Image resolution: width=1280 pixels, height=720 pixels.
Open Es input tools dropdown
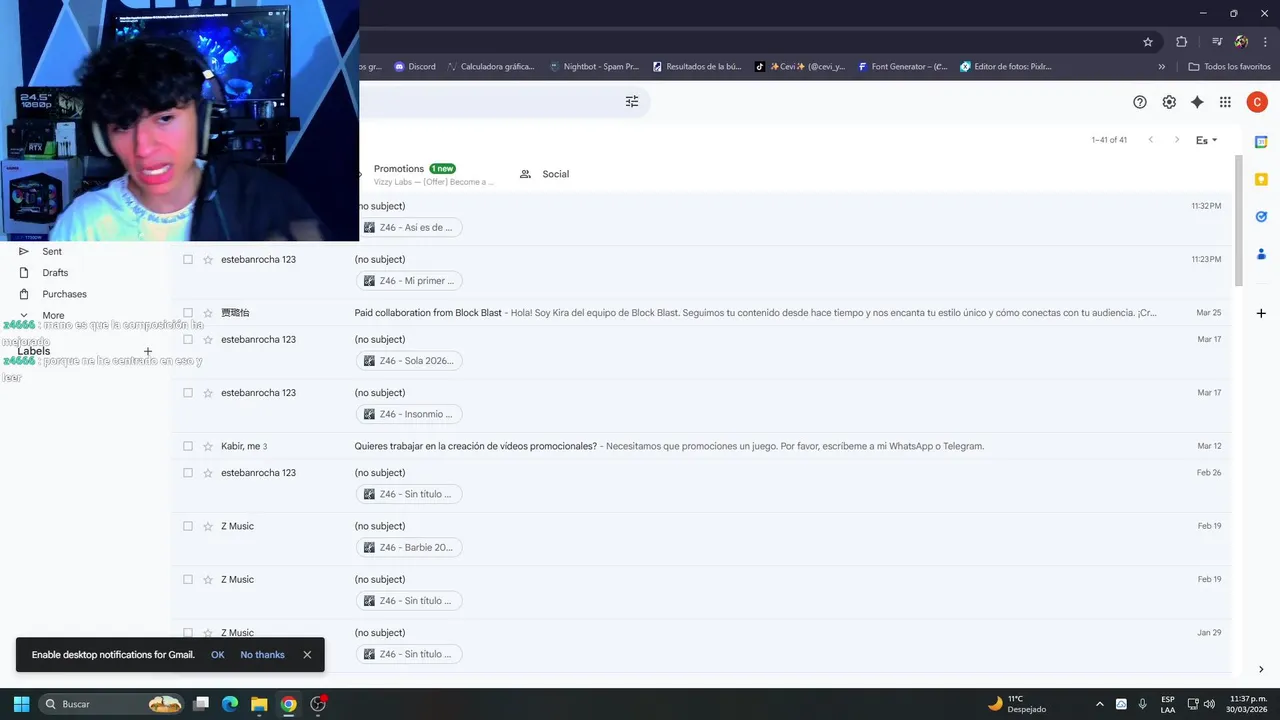click(1207, 140)
